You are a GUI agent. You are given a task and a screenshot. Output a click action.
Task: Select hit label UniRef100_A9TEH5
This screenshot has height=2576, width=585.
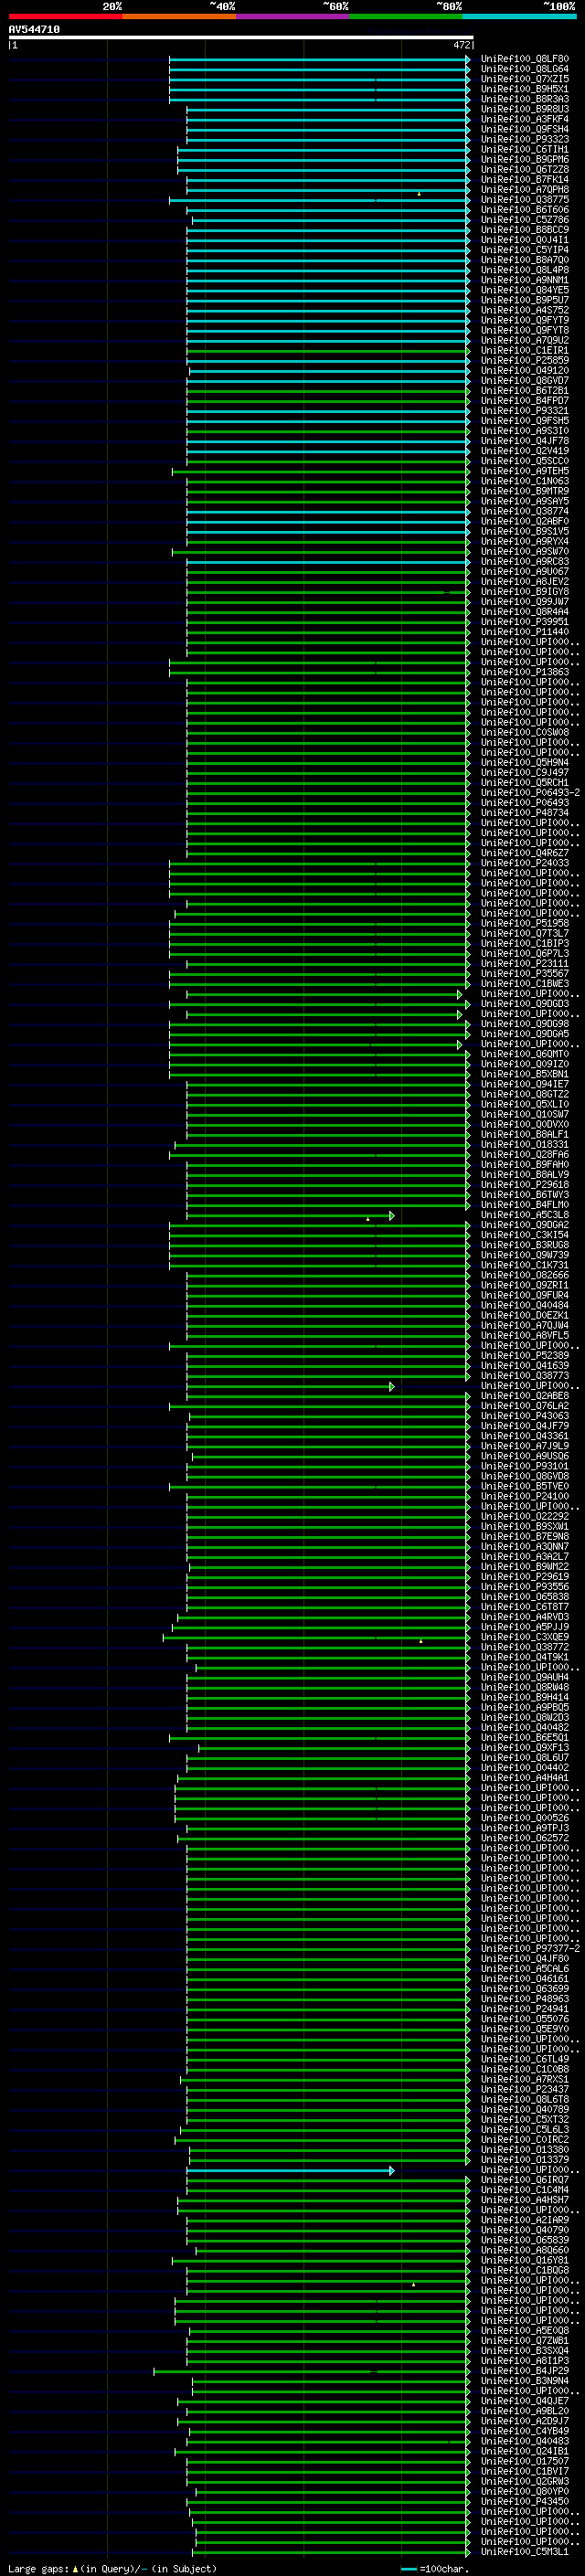point(525,471)
